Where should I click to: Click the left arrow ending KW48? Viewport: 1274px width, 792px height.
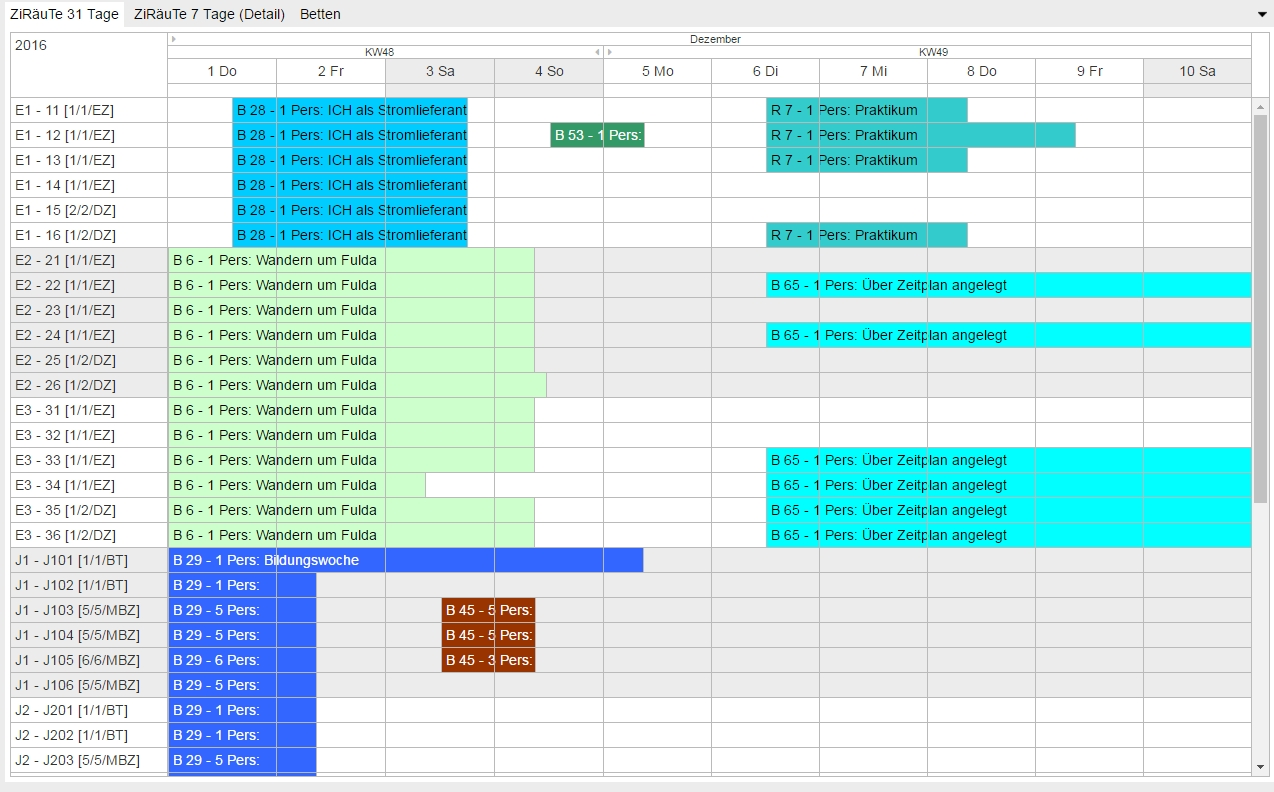click(x=597, y=52)
